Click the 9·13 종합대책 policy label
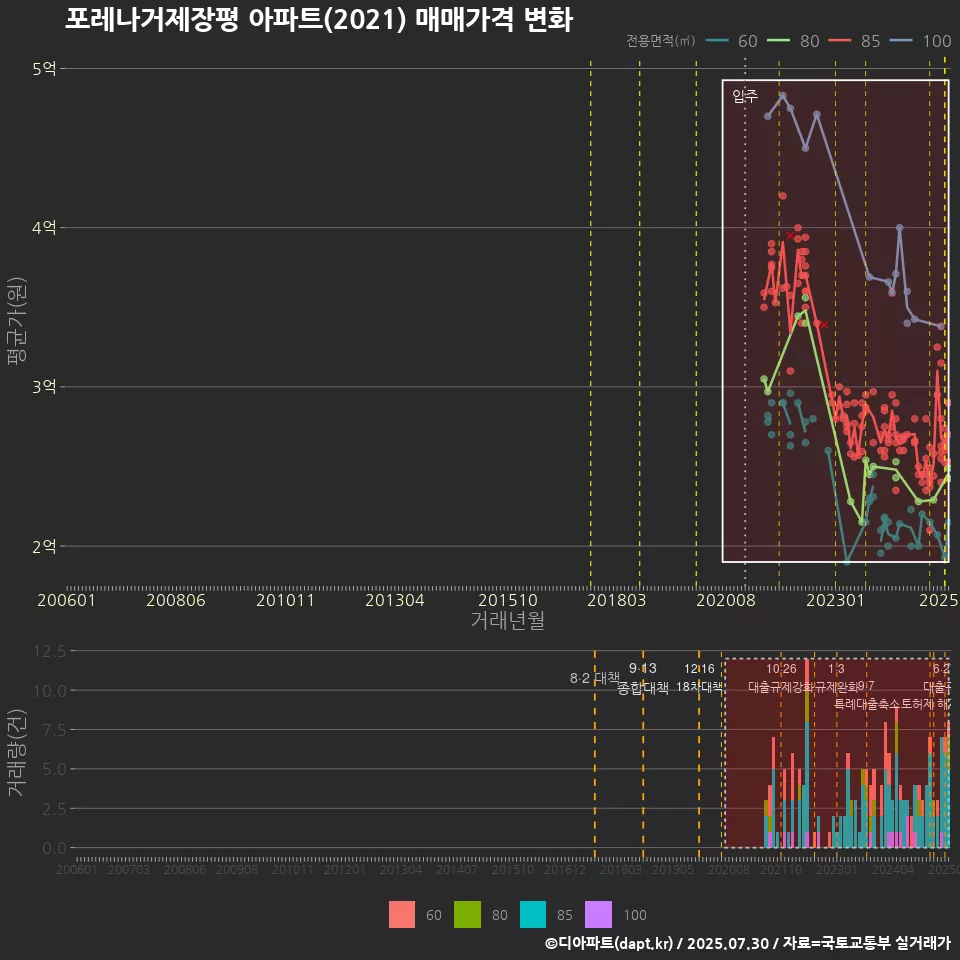 coord(643,678)
